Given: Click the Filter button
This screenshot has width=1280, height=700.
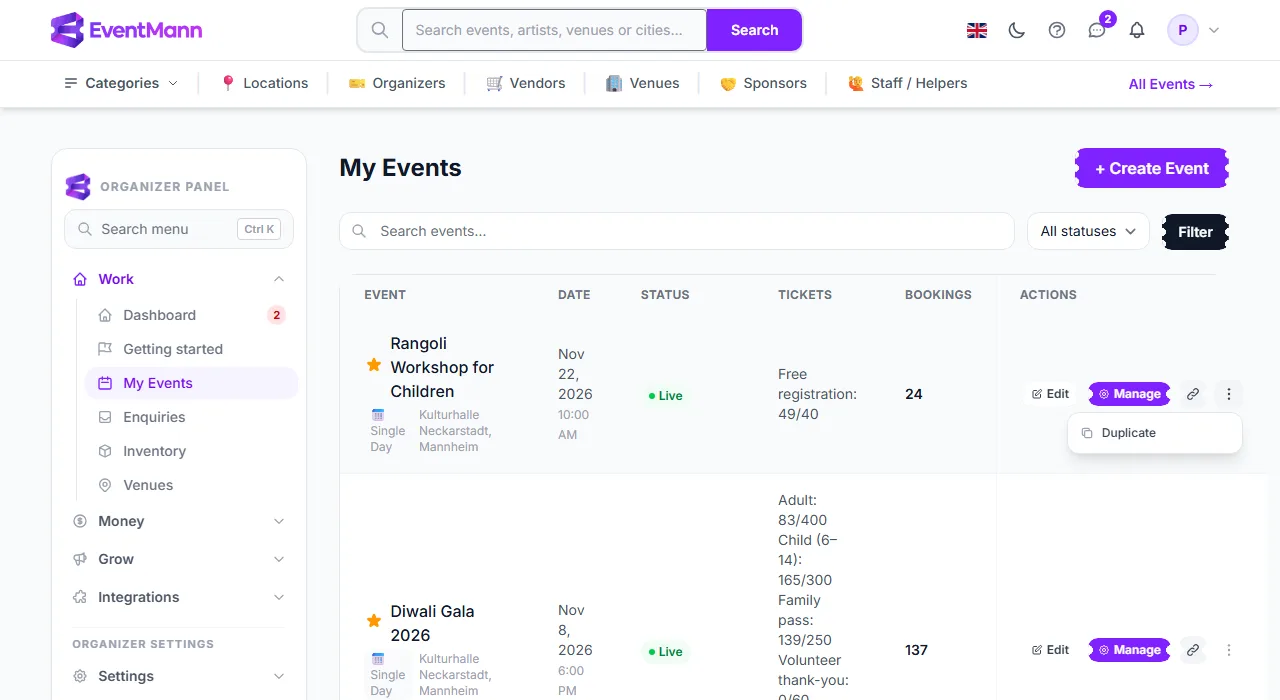Looking at the screenshot, I should click(1195, 231).
